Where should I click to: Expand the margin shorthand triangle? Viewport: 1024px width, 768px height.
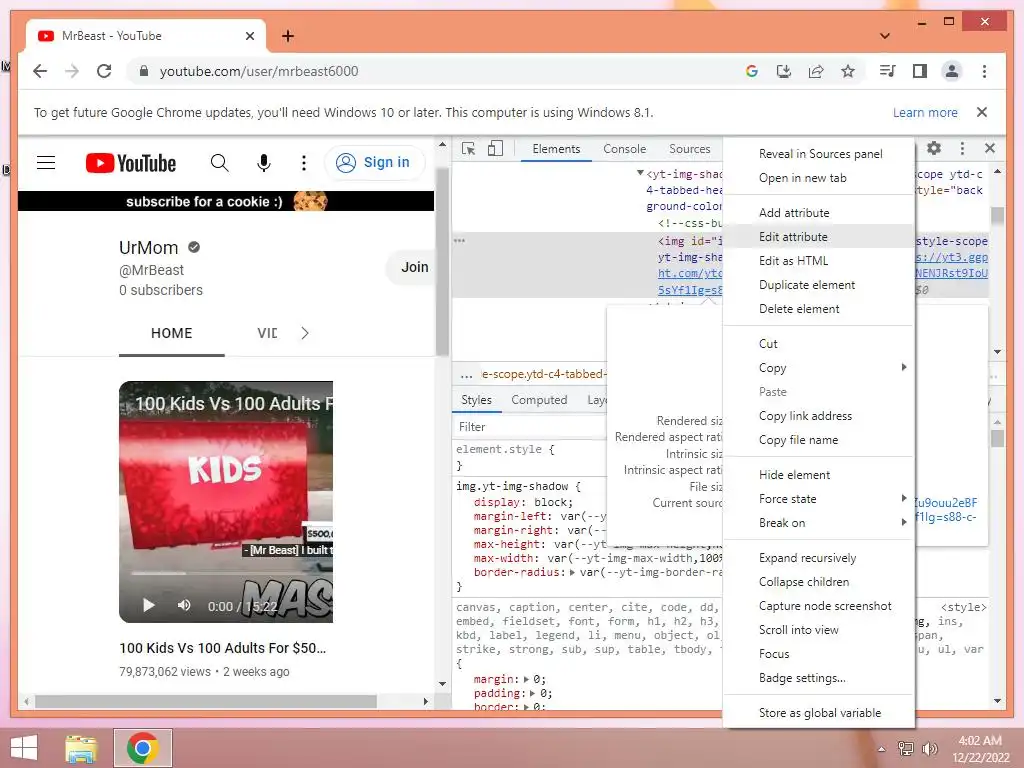click(x=527, y=679)
